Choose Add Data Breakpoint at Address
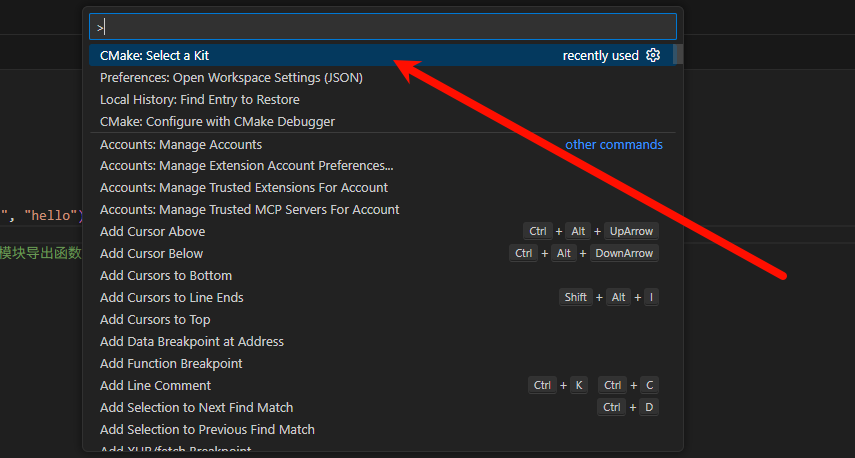Viewport: 855px width, 458px height. point(381,341)
